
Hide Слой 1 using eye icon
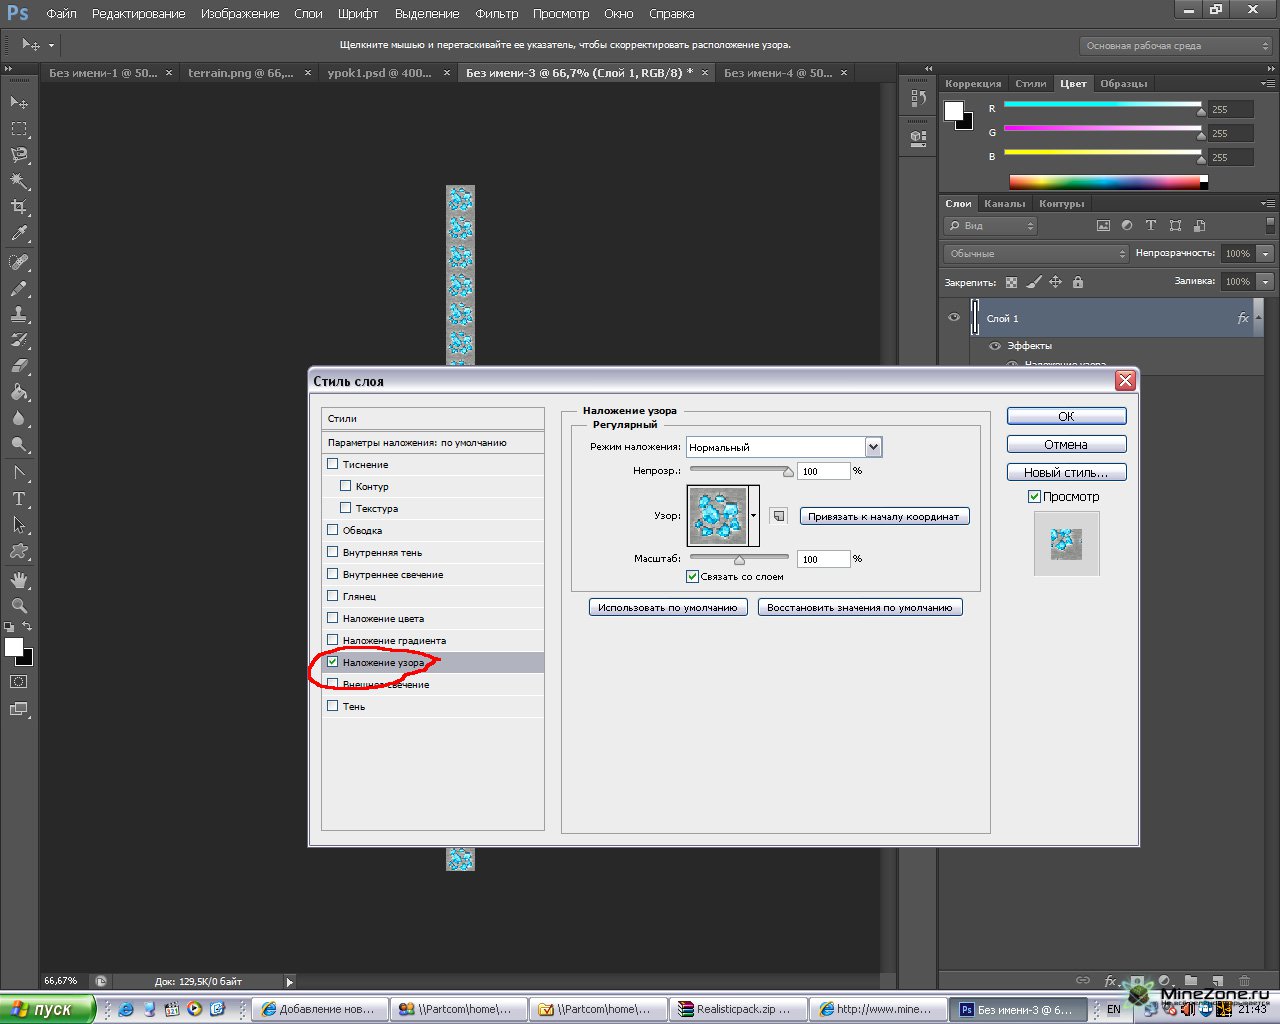pyautogui.click(x=953, y=318)
